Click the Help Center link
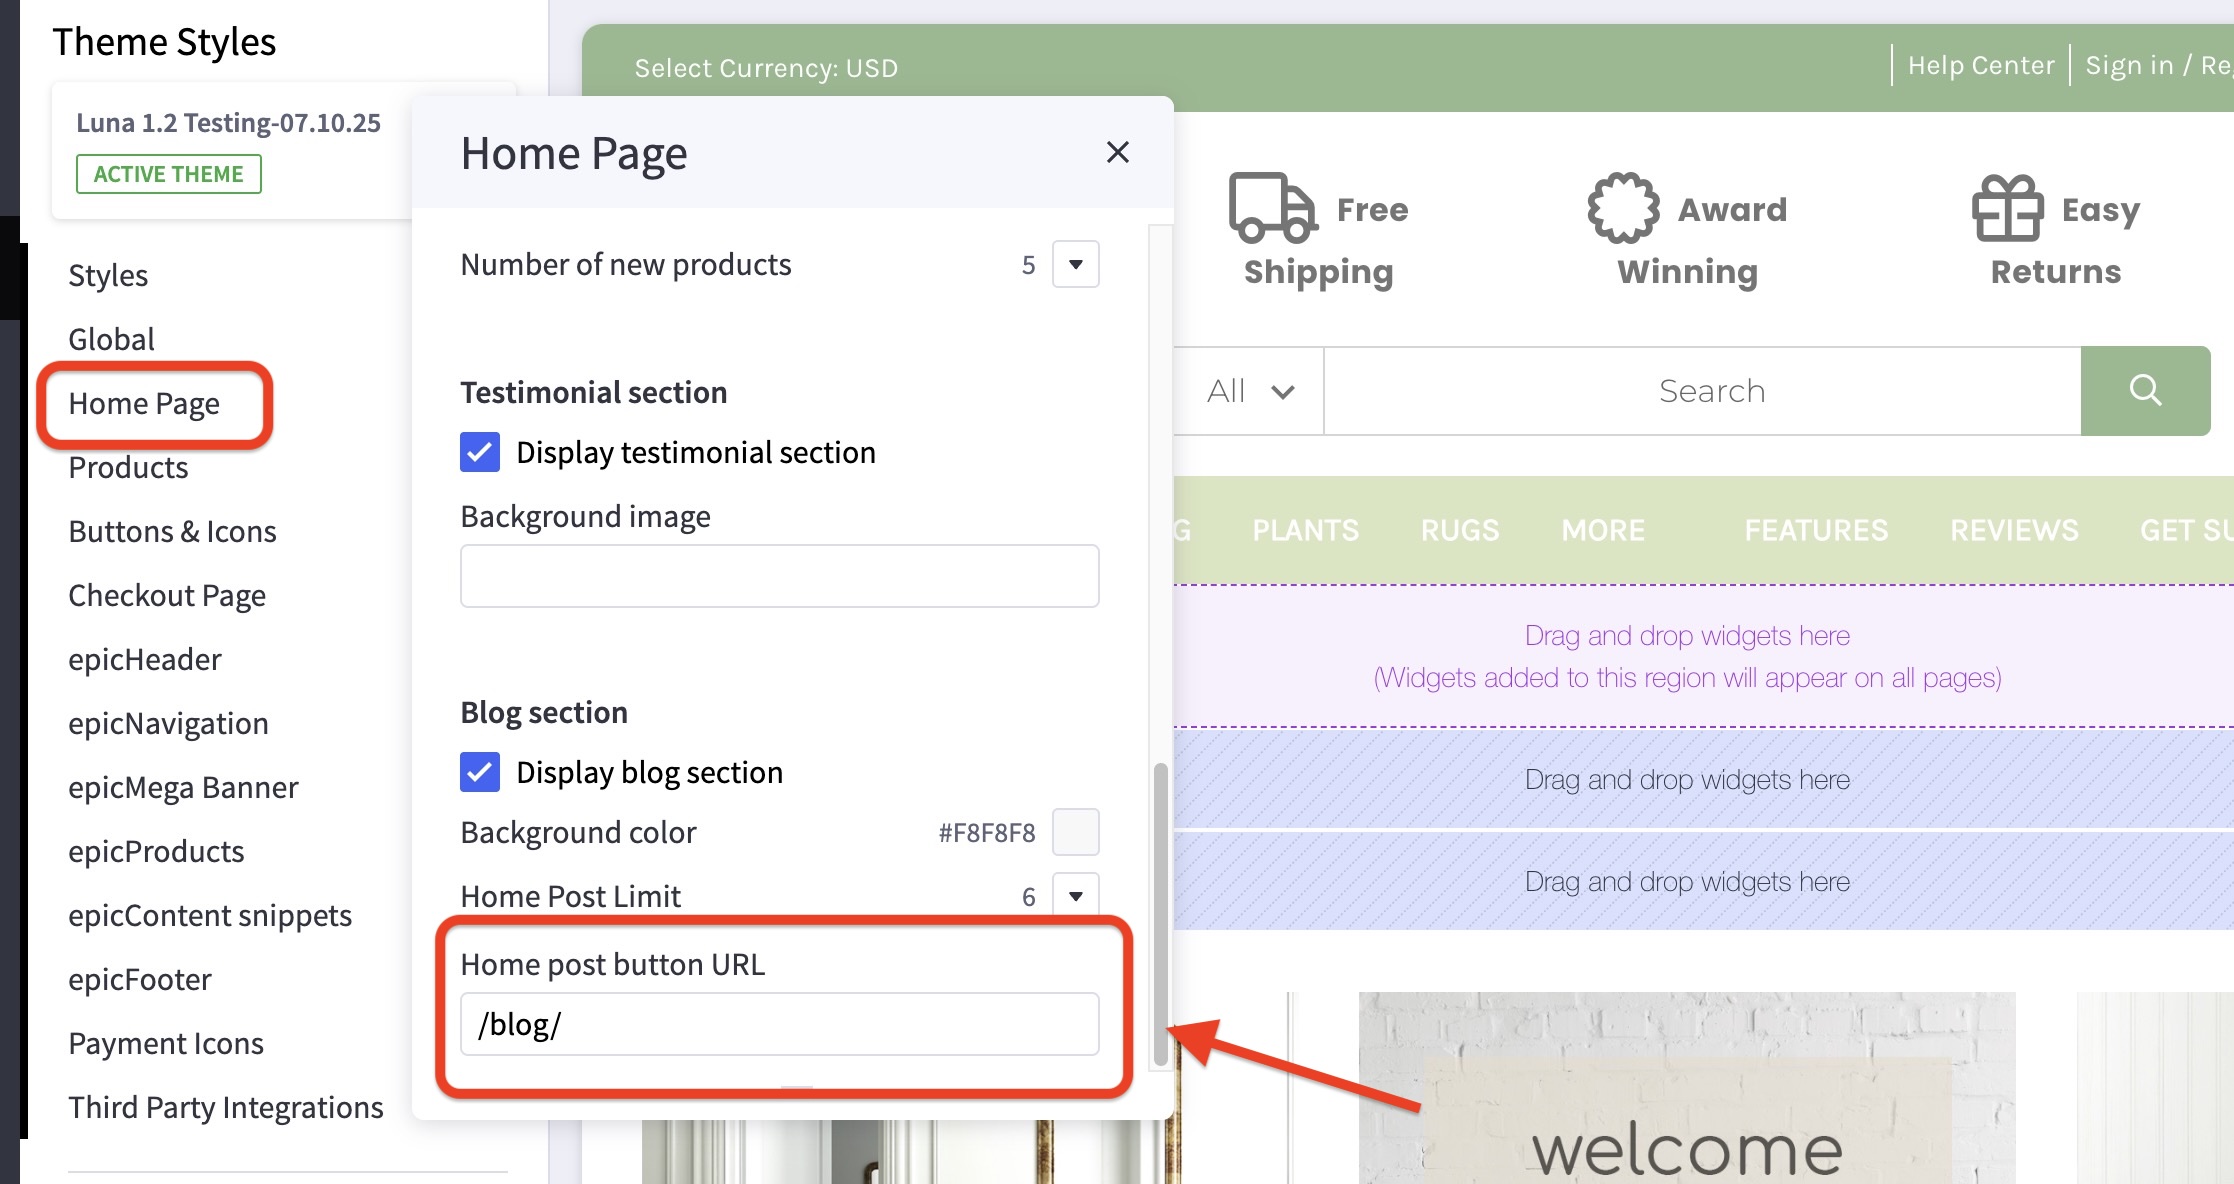 pyautogui.click(x=1979, y=64)
